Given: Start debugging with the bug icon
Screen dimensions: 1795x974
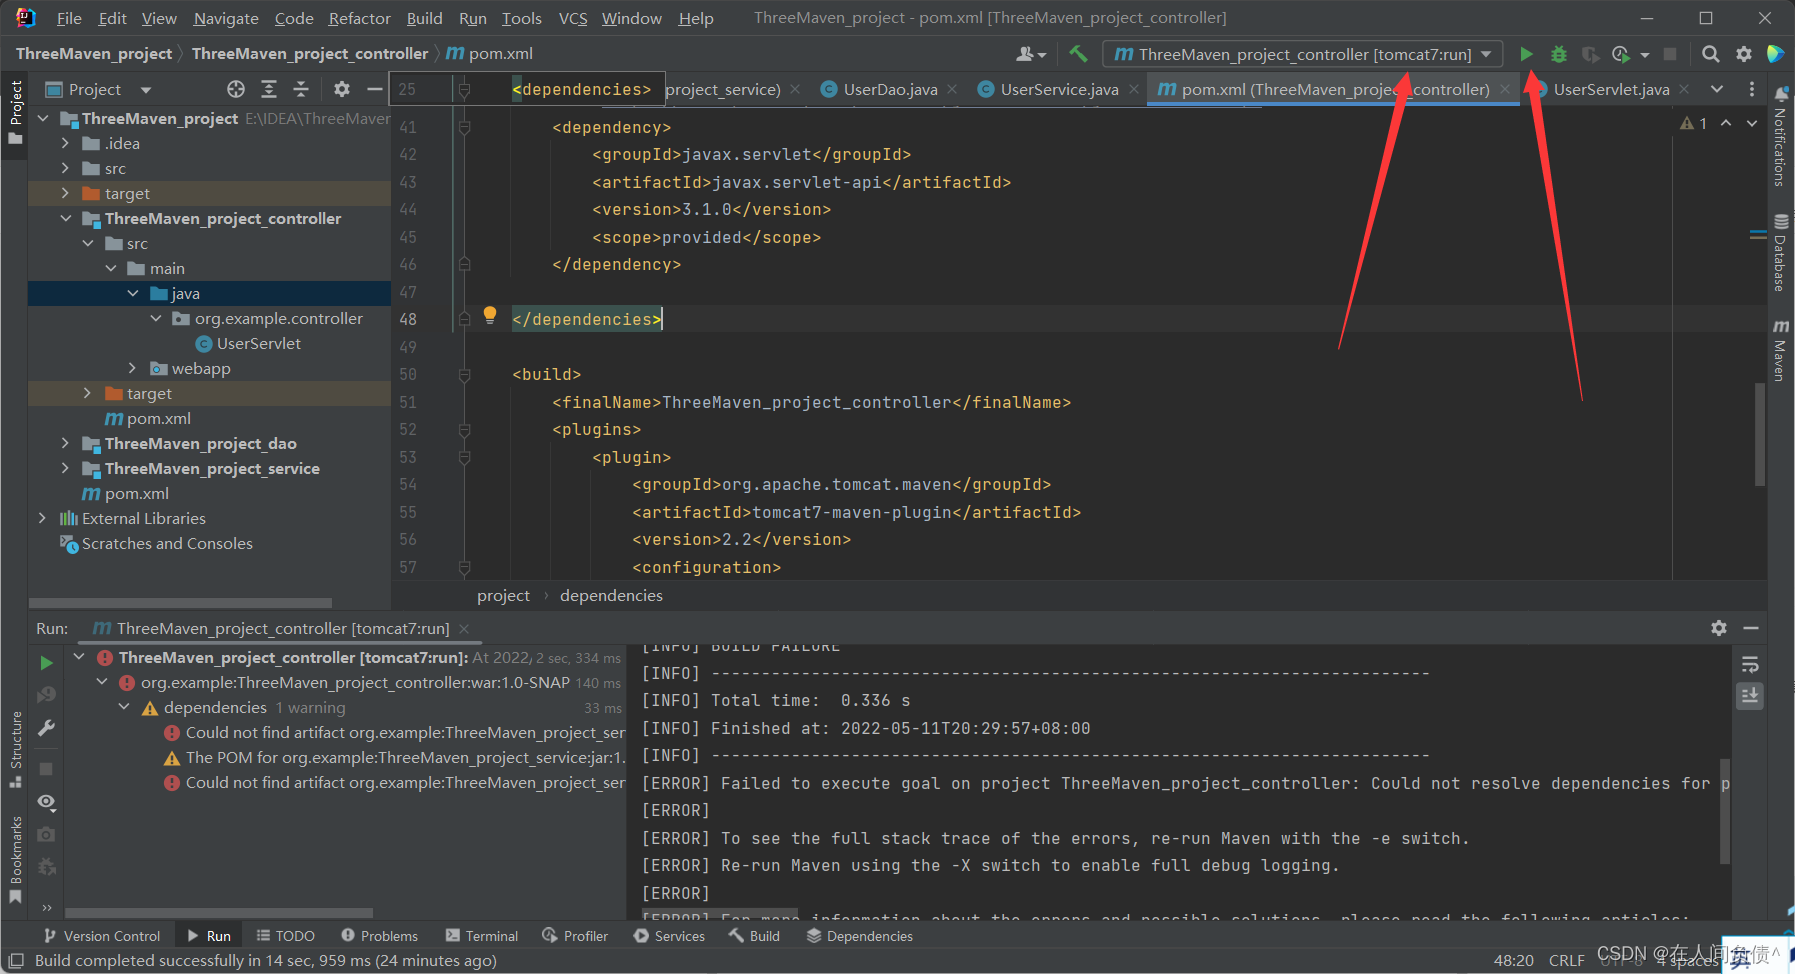Looking at the screenshot, I should pos(1558,54).
